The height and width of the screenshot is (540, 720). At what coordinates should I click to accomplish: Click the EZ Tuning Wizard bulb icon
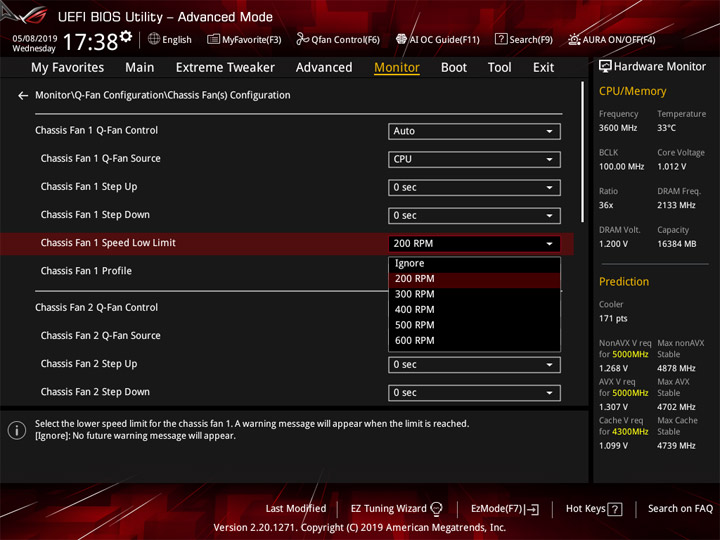tap(436, 509)
